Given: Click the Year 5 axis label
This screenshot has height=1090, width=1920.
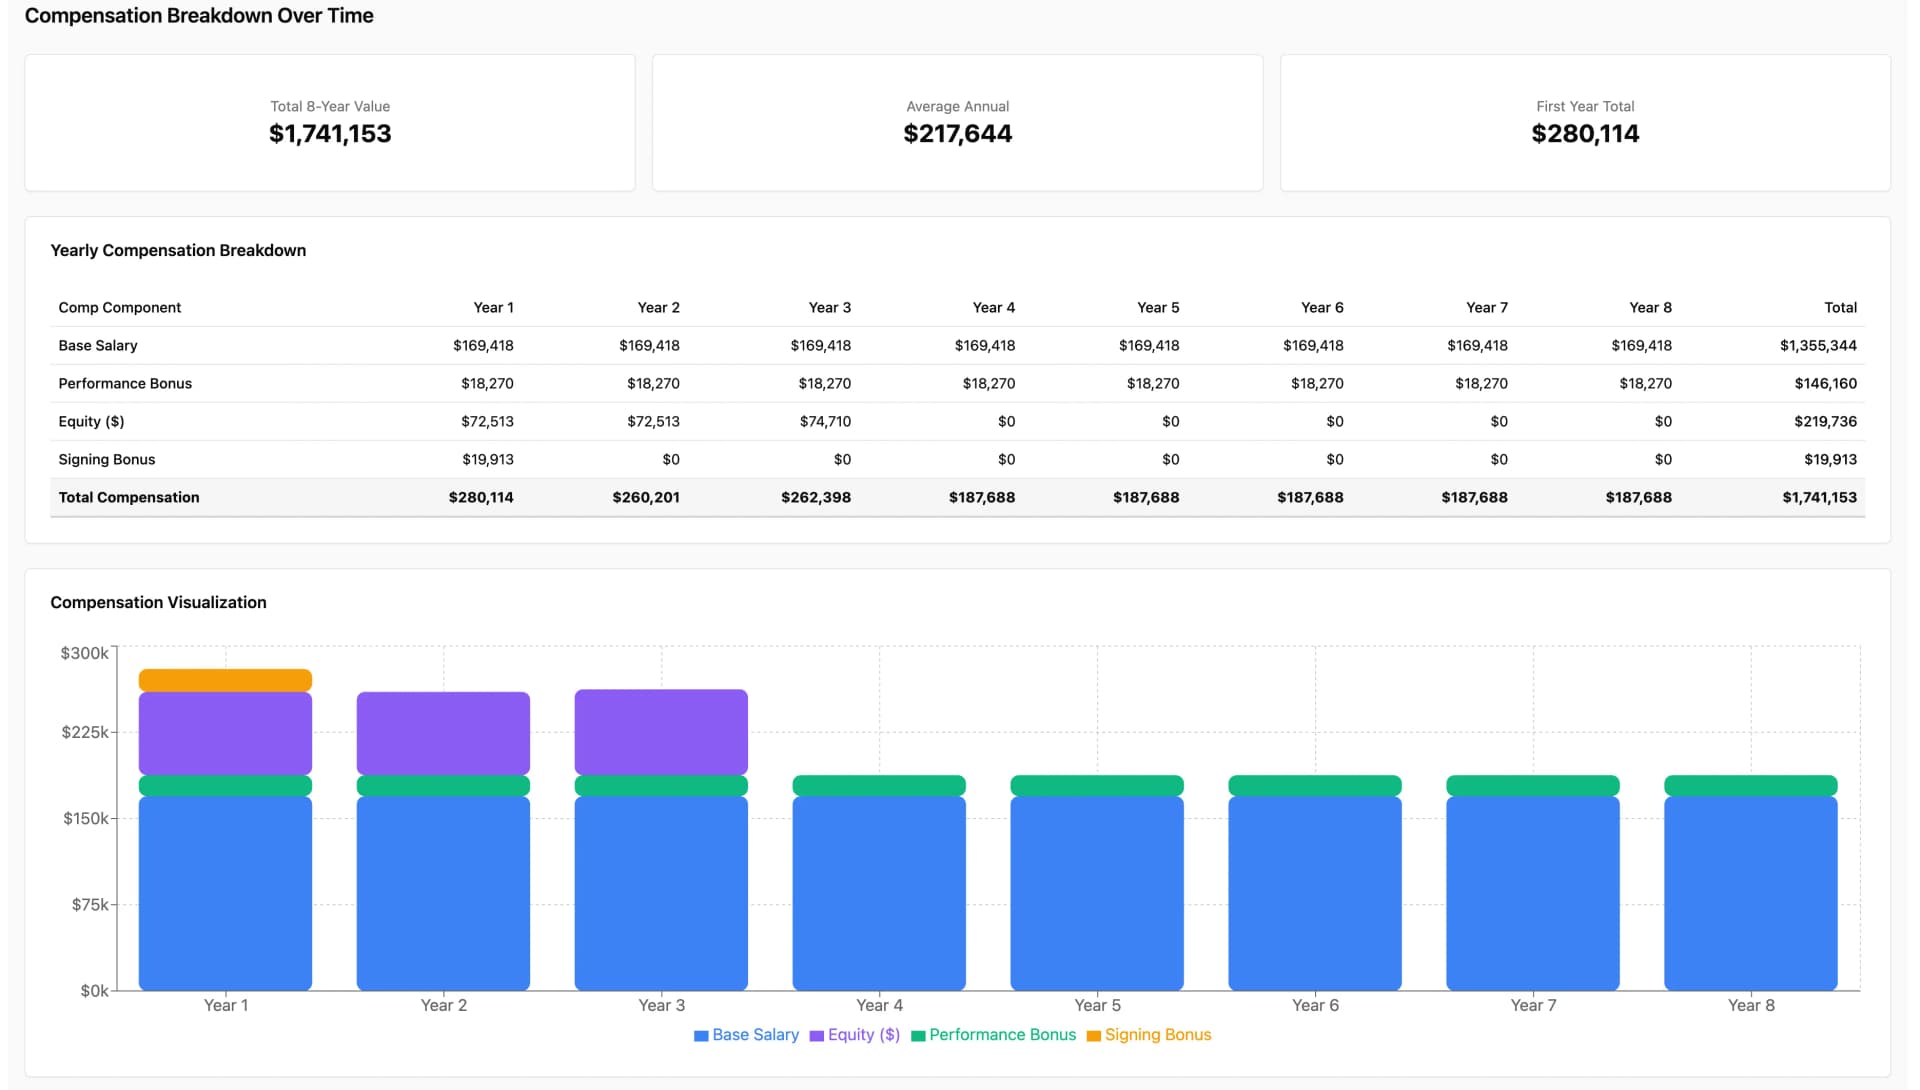Looking at the screenshot, I should click(x=1096, y=1005).
